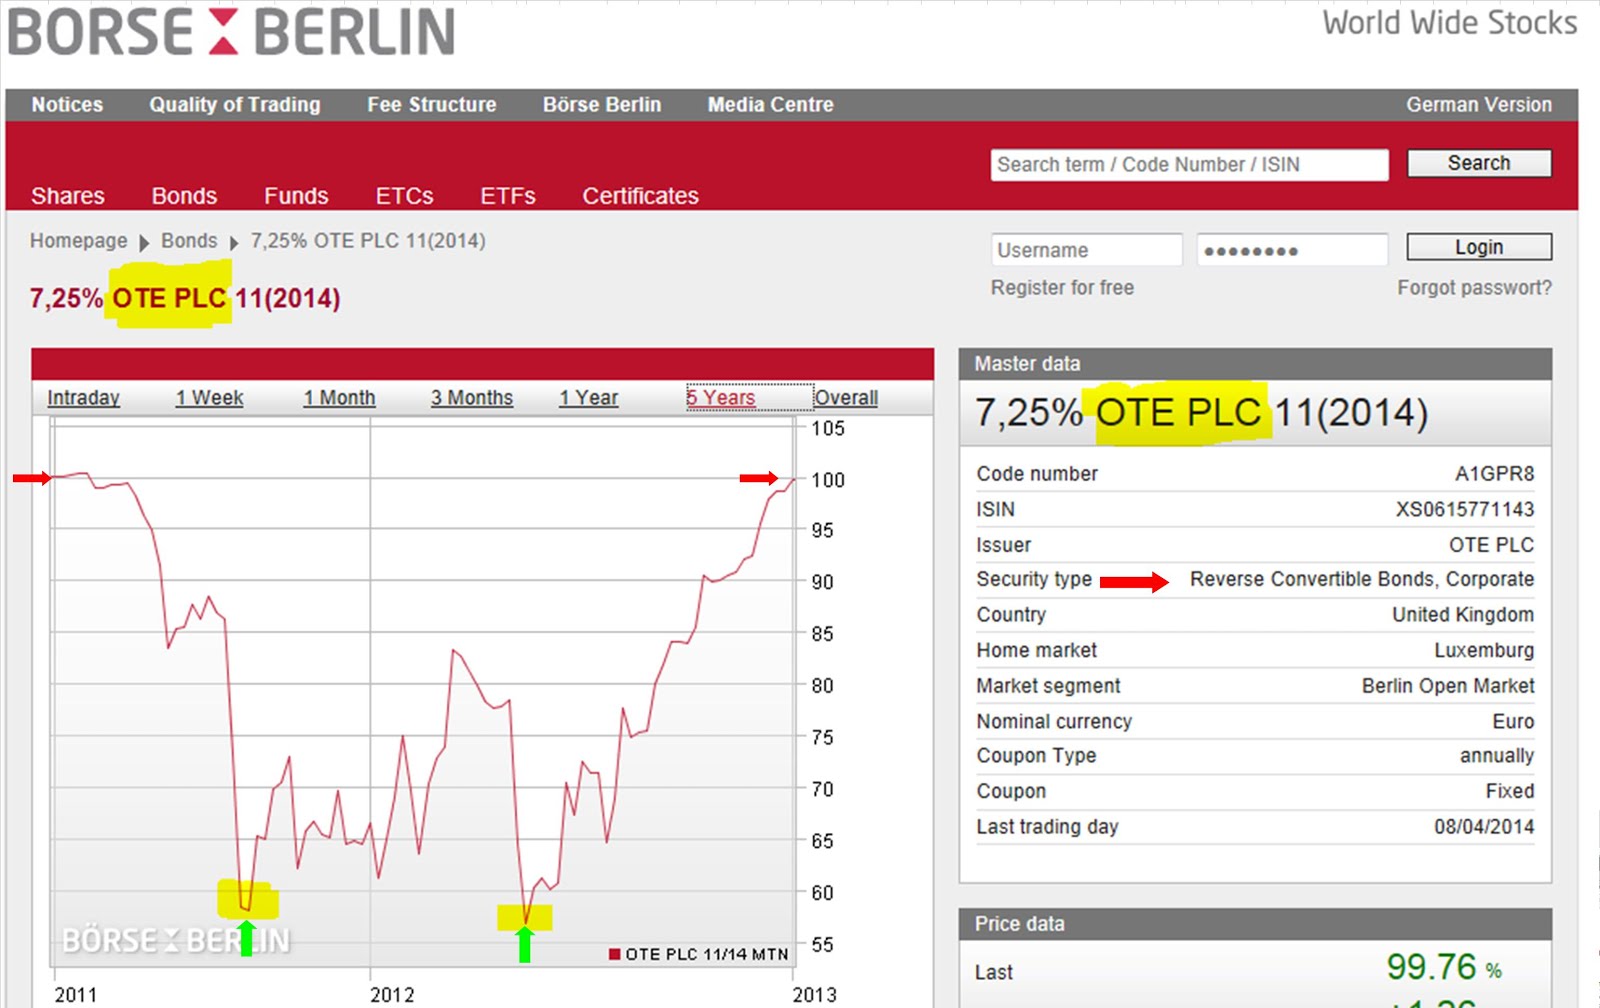Show the 1 Year chart
Viewport: 1600px width, 1008px height.
588,397
